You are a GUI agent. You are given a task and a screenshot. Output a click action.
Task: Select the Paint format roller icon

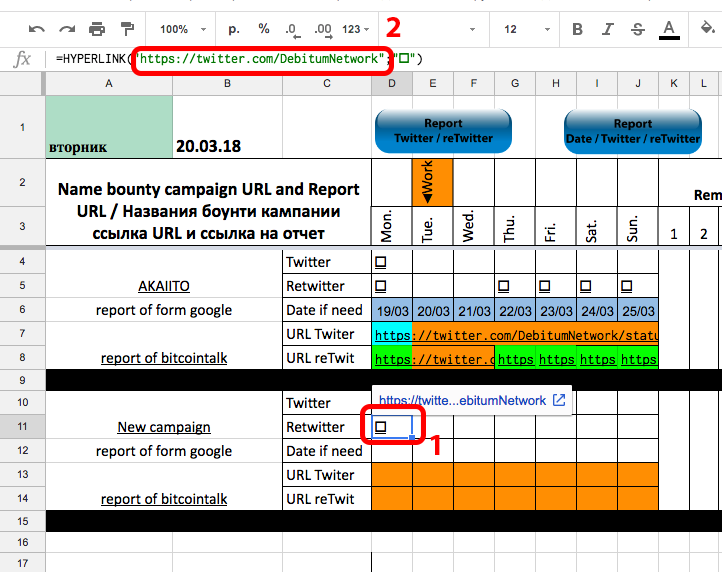pyautogui.click(x=127, y=29)
